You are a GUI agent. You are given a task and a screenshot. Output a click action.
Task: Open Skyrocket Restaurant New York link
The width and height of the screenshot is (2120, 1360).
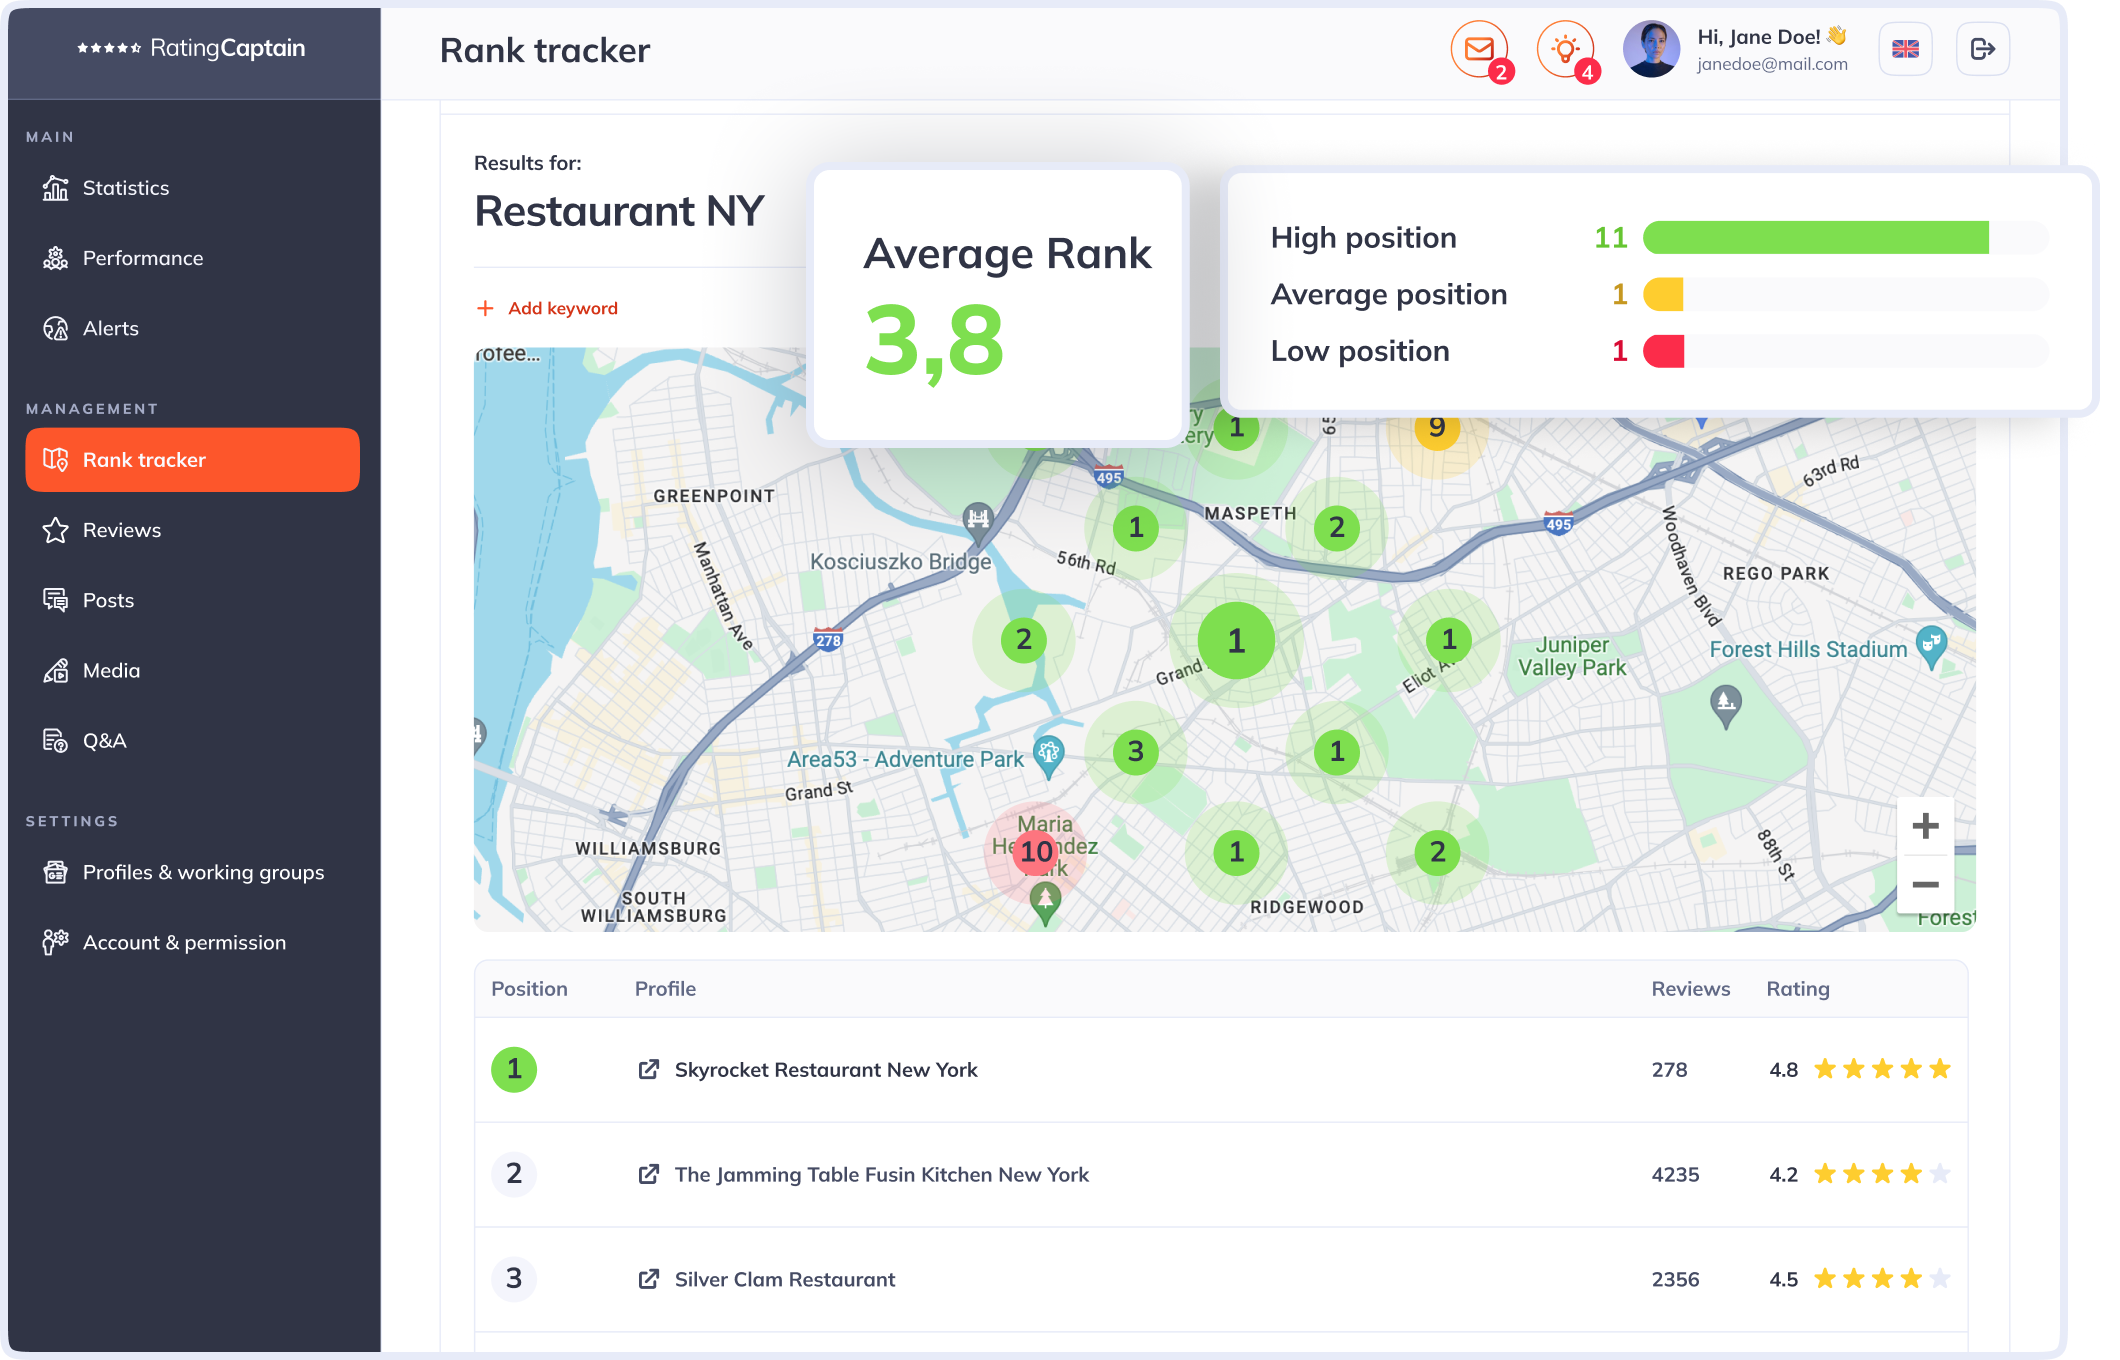coord(649,1068)
